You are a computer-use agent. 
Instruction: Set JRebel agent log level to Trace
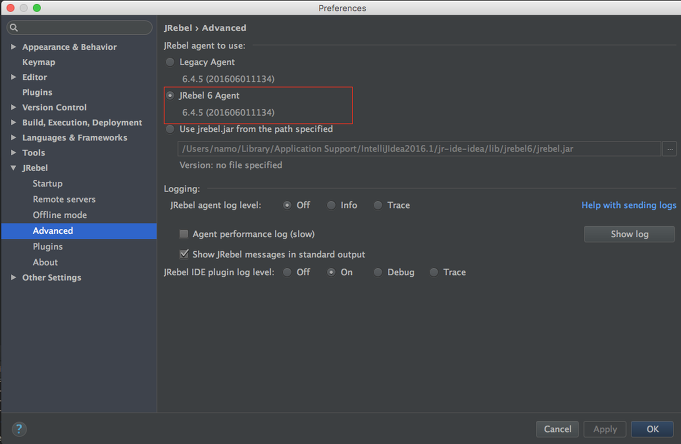pyautogui.click(x=378, y=205)
